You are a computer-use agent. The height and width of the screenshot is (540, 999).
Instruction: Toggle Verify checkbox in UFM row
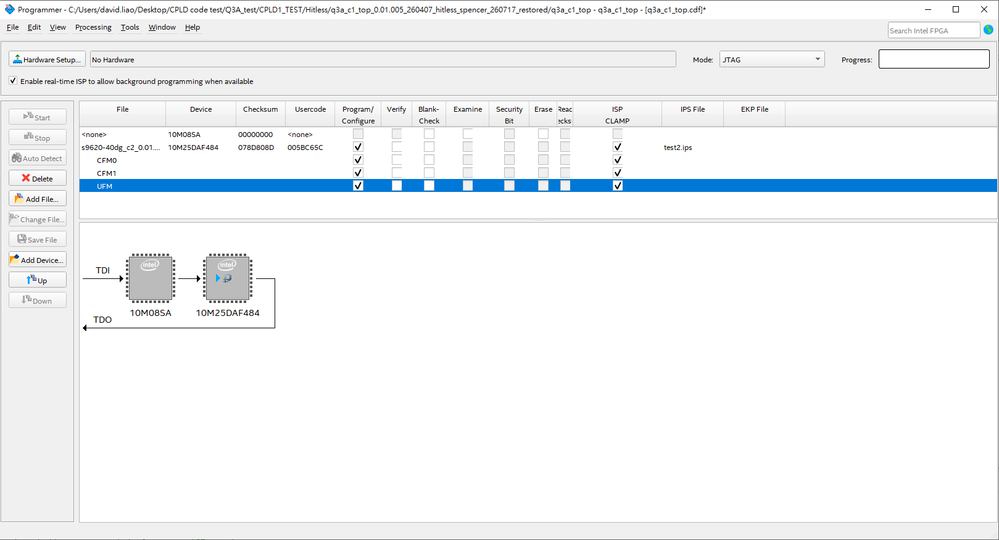[x=396, y=186]
